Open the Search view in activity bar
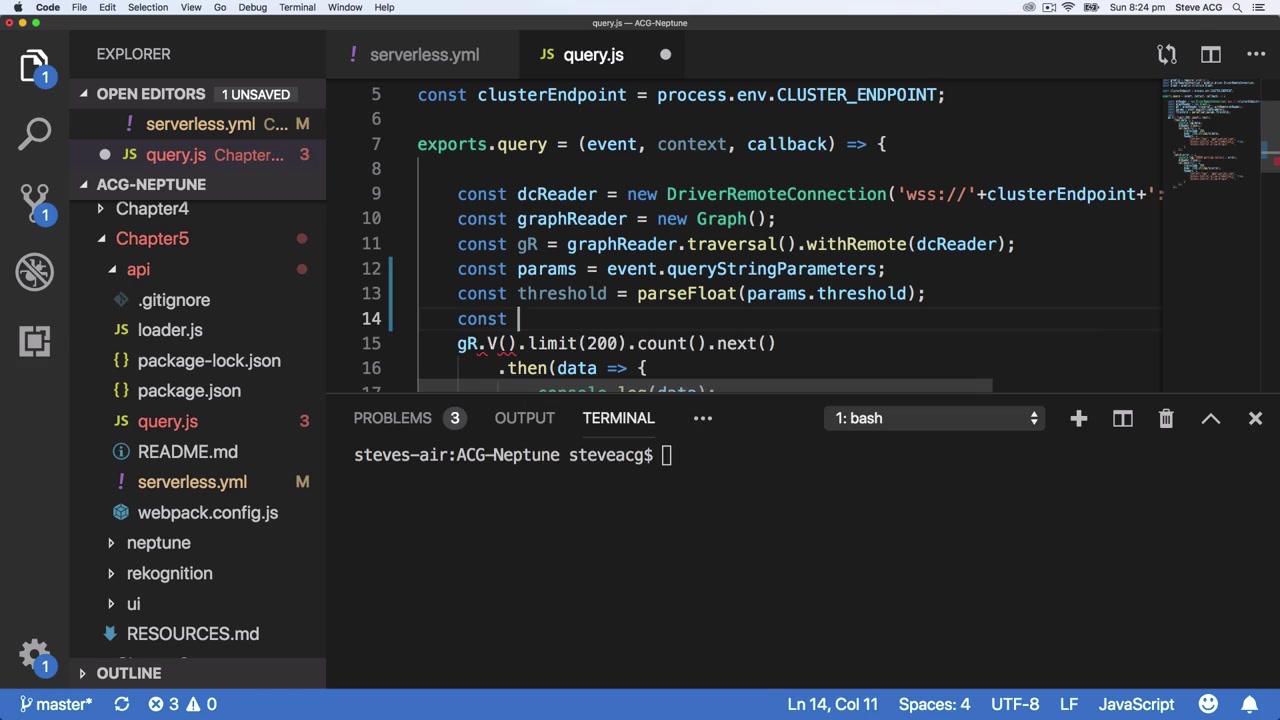1280x720 pixels. 35,132
